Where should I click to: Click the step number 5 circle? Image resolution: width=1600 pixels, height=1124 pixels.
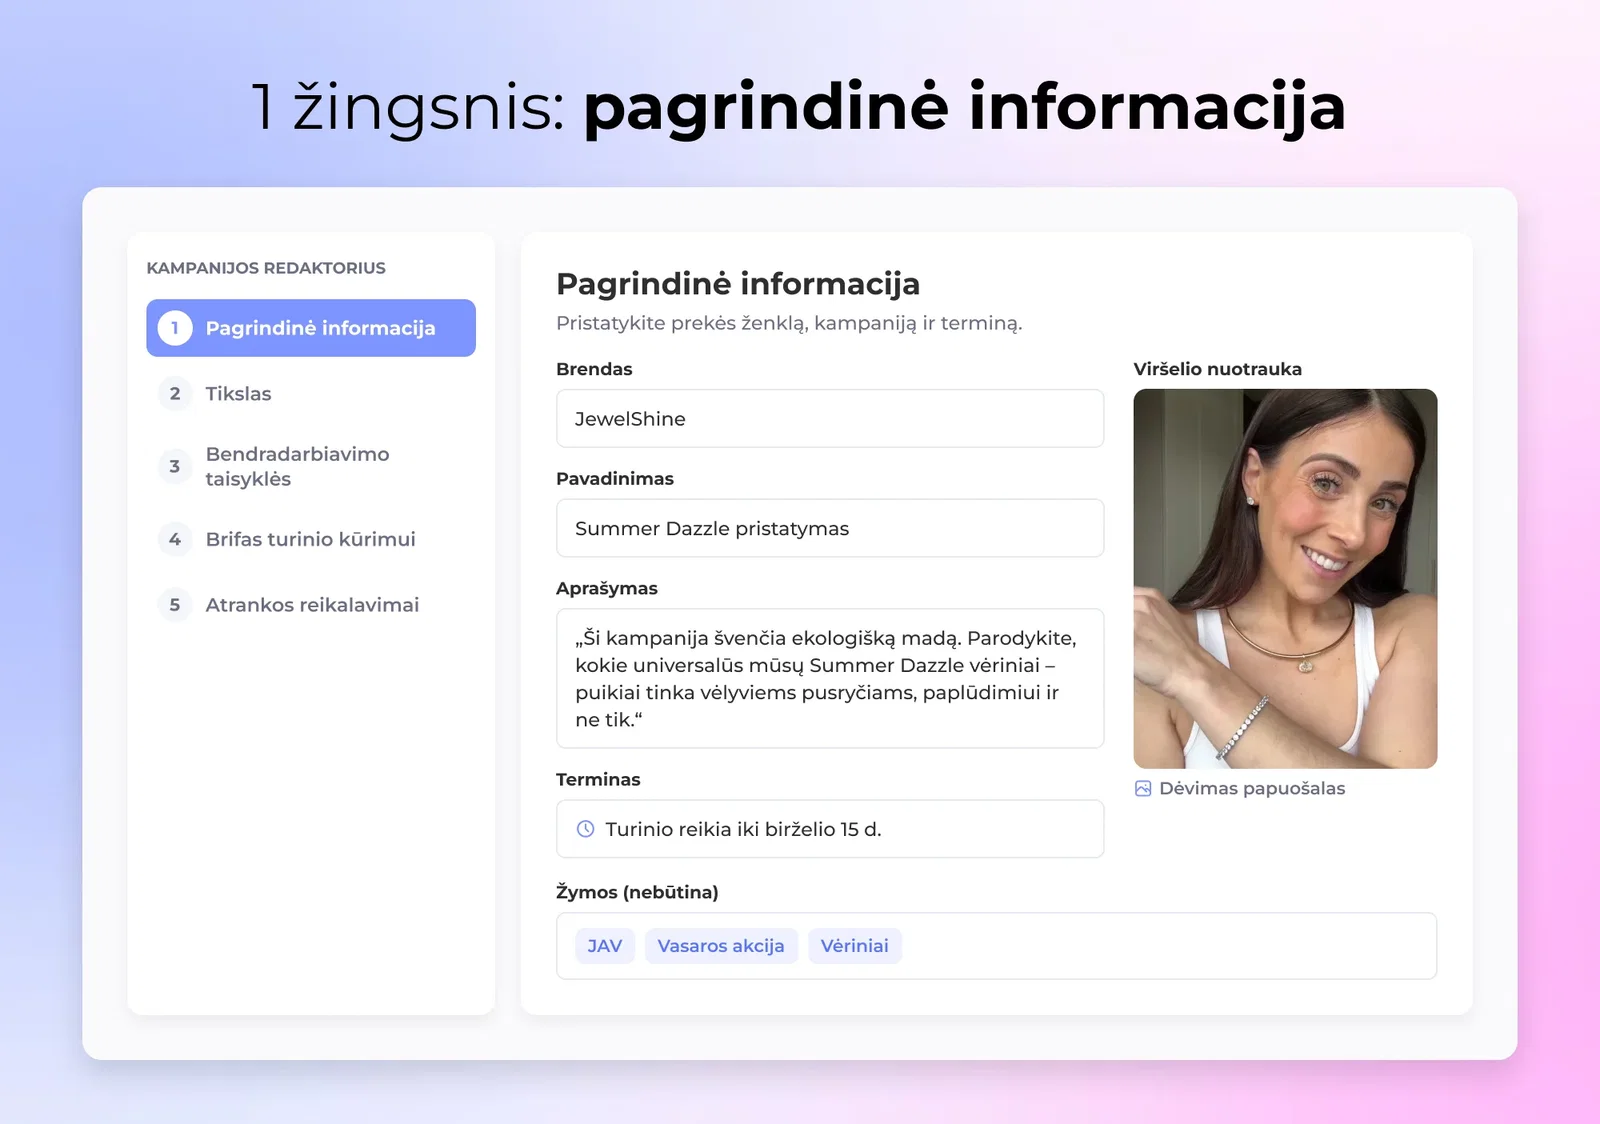point(175,605)
